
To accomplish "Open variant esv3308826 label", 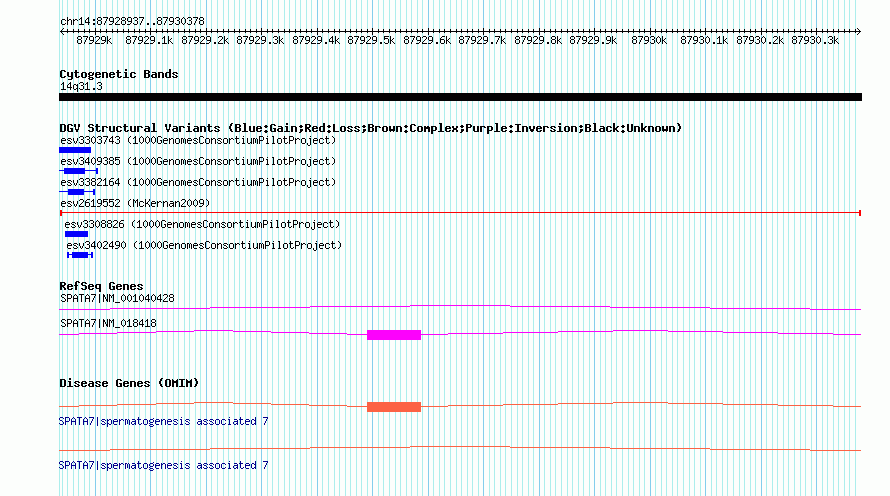I will (x=202, y=224).
